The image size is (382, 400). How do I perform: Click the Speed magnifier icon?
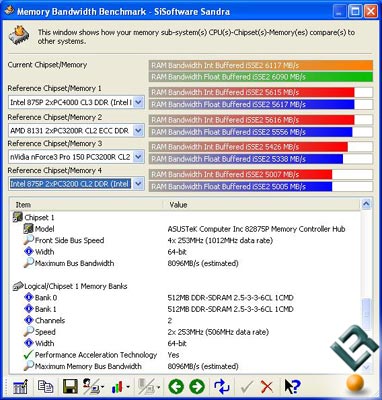click(29, 332)
